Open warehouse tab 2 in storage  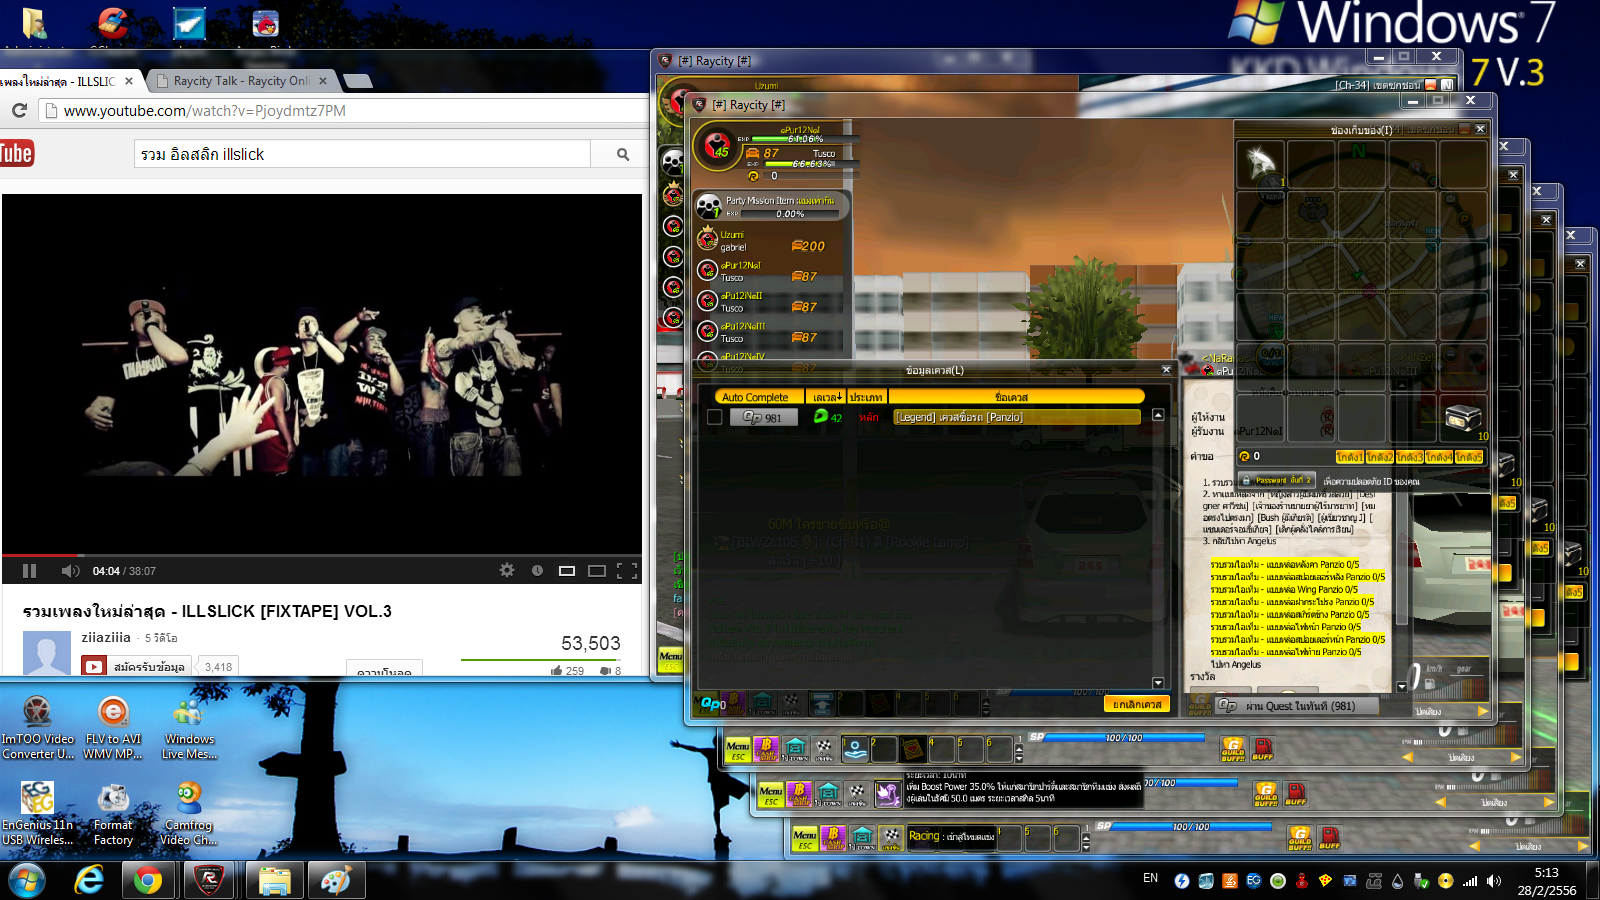(x=1380, y=457)
